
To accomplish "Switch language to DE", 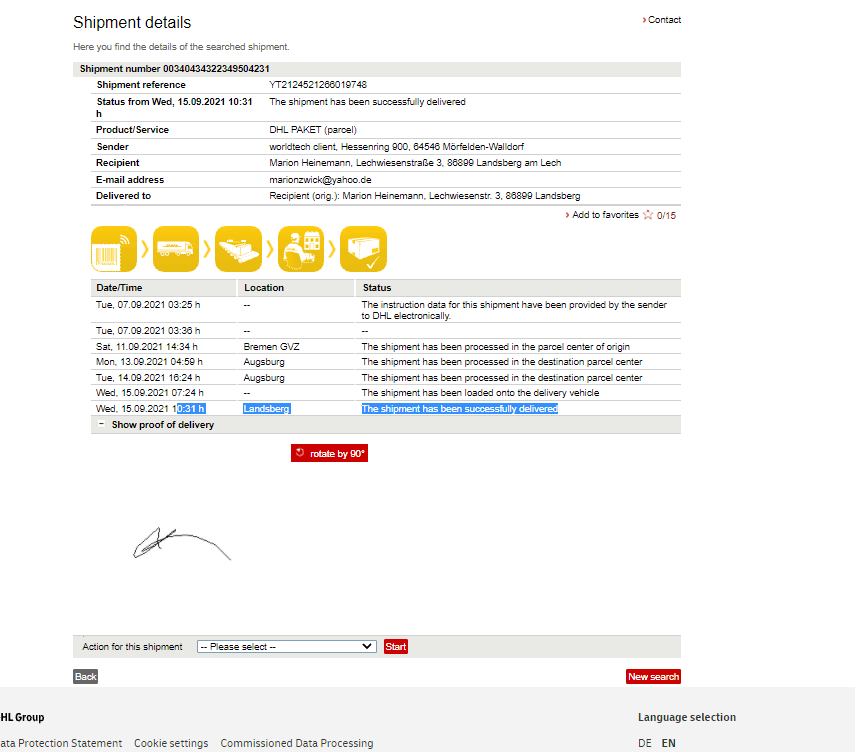I will pyautogui.click(x=645, y=744).
